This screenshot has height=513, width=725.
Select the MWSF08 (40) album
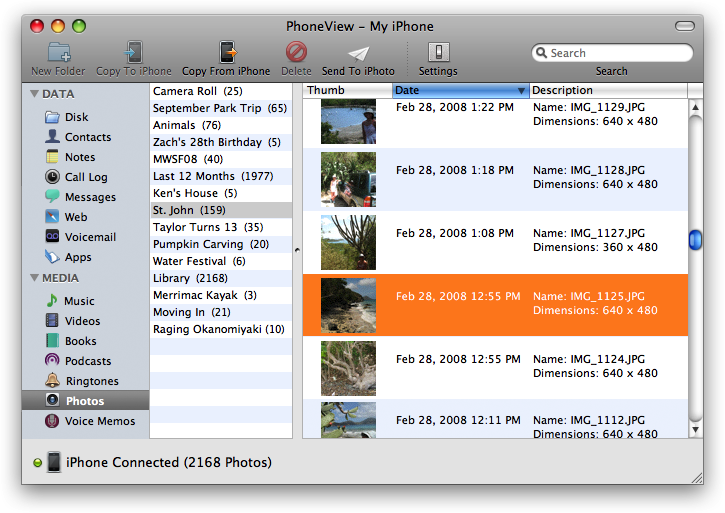[x=221, y=159]
